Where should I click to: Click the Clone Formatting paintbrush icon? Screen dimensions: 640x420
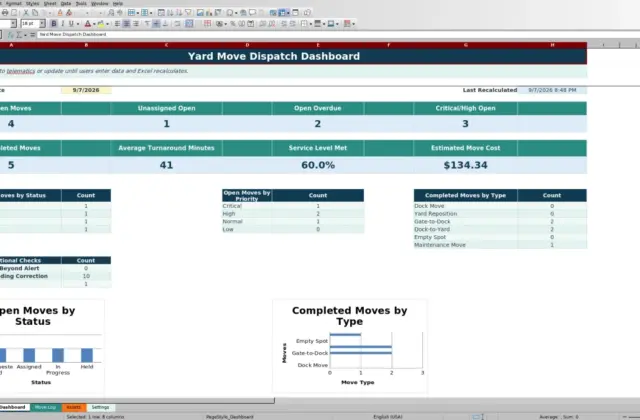60,13
